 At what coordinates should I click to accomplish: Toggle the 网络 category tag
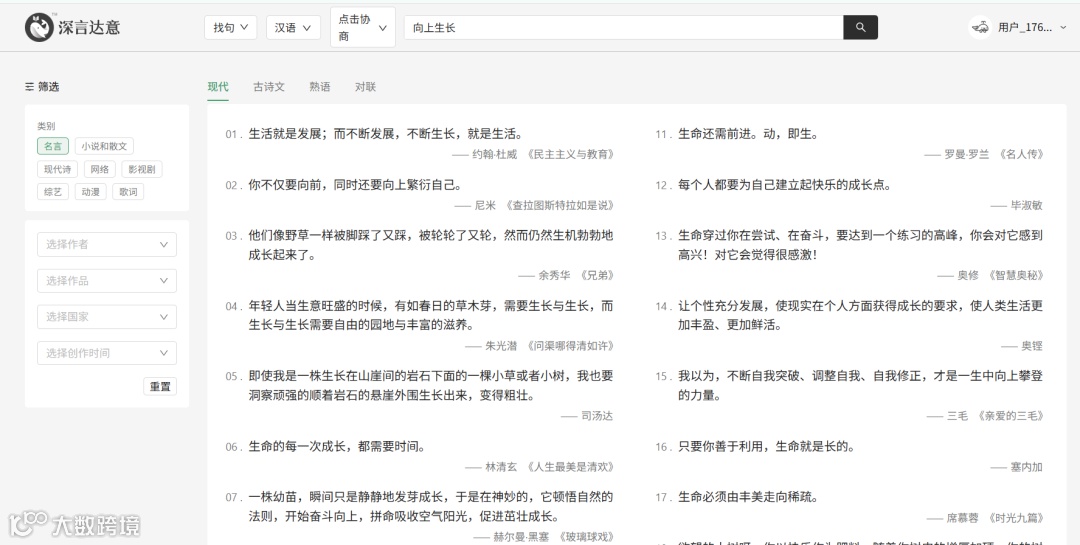coord(99,169)
